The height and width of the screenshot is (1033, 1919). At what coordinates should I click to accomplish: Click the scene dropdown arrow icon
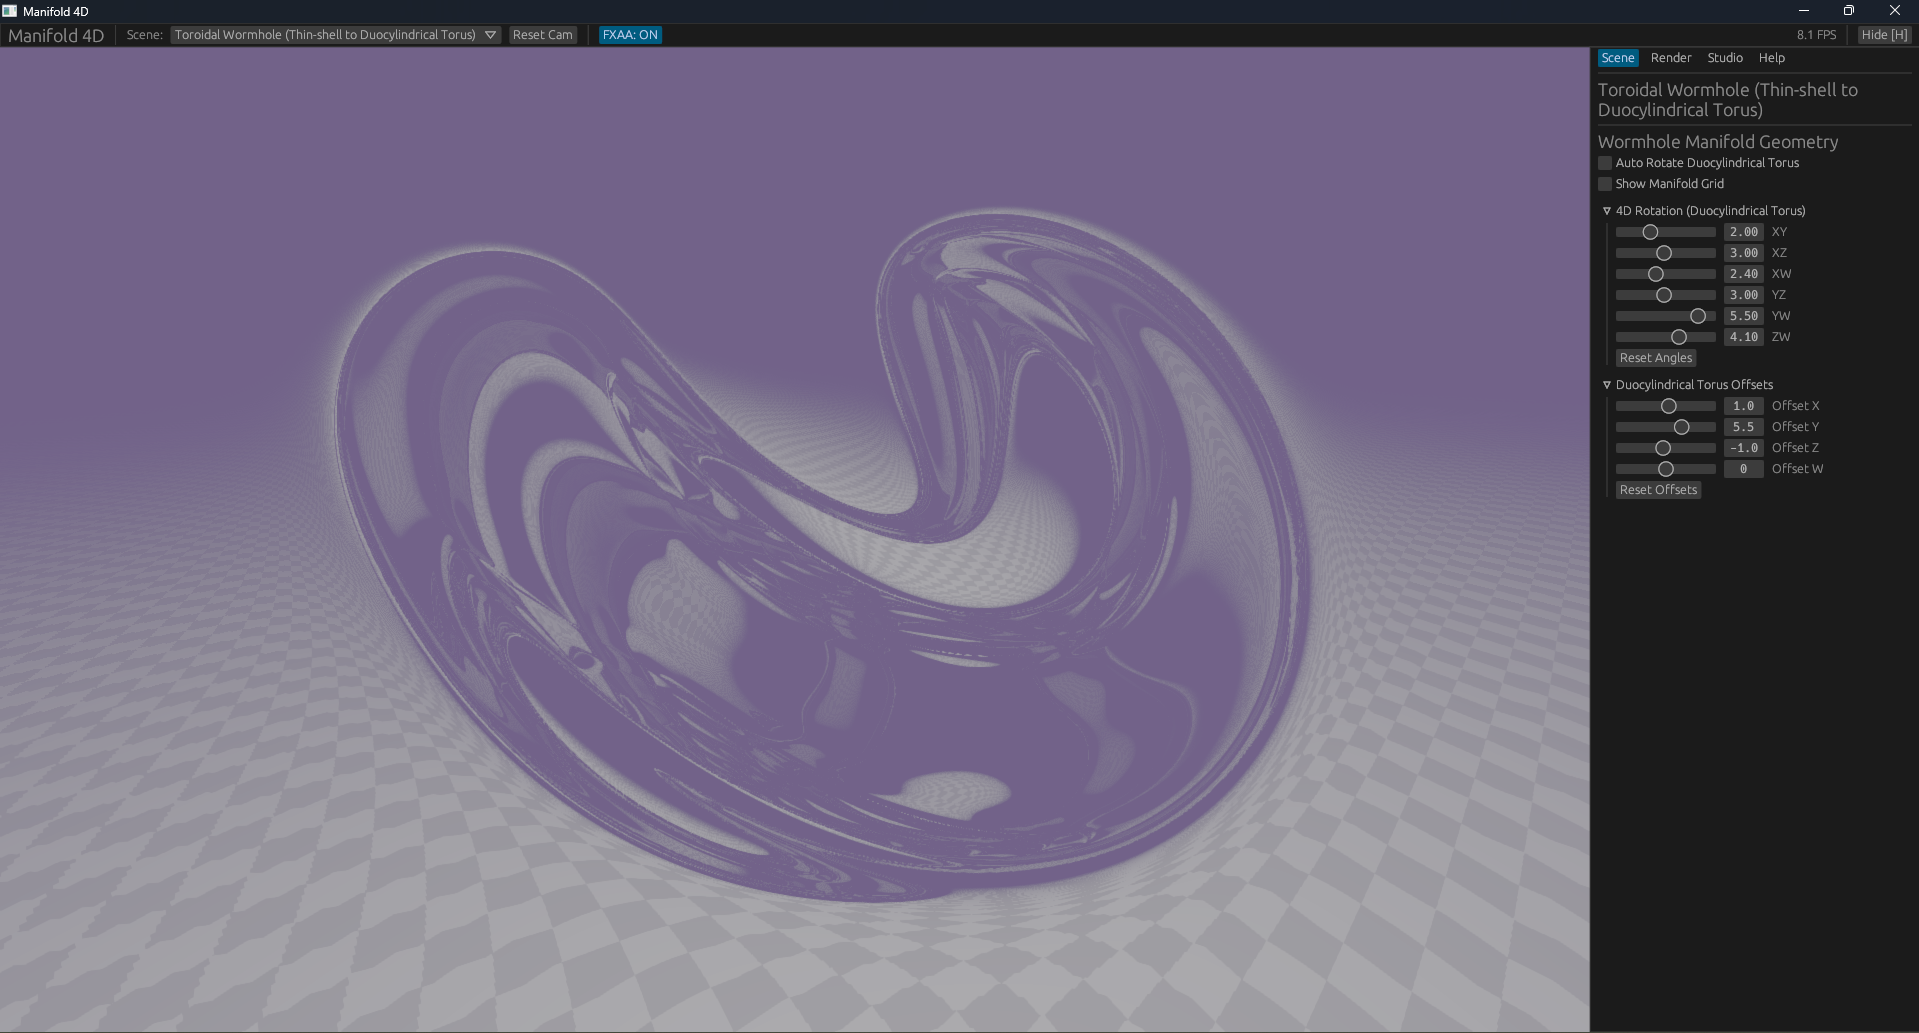click(490, 35)
